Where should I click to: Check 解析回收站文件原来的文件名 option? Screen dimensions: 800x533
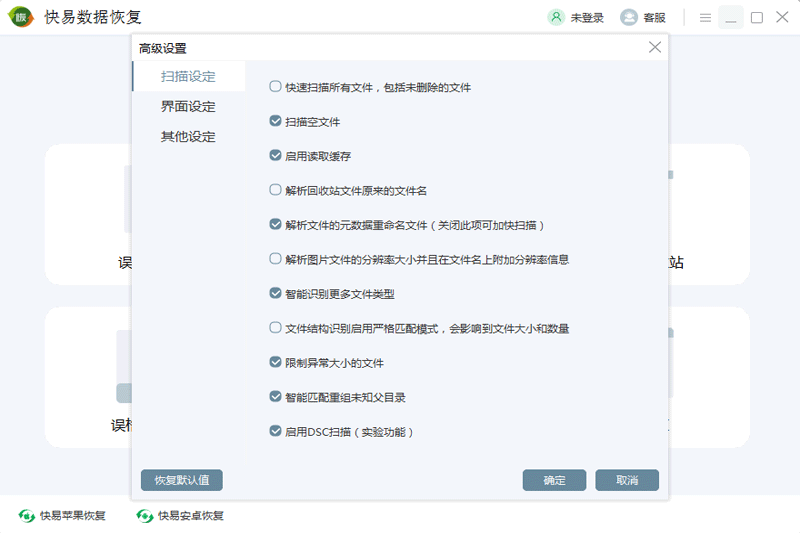pos(276,190)
